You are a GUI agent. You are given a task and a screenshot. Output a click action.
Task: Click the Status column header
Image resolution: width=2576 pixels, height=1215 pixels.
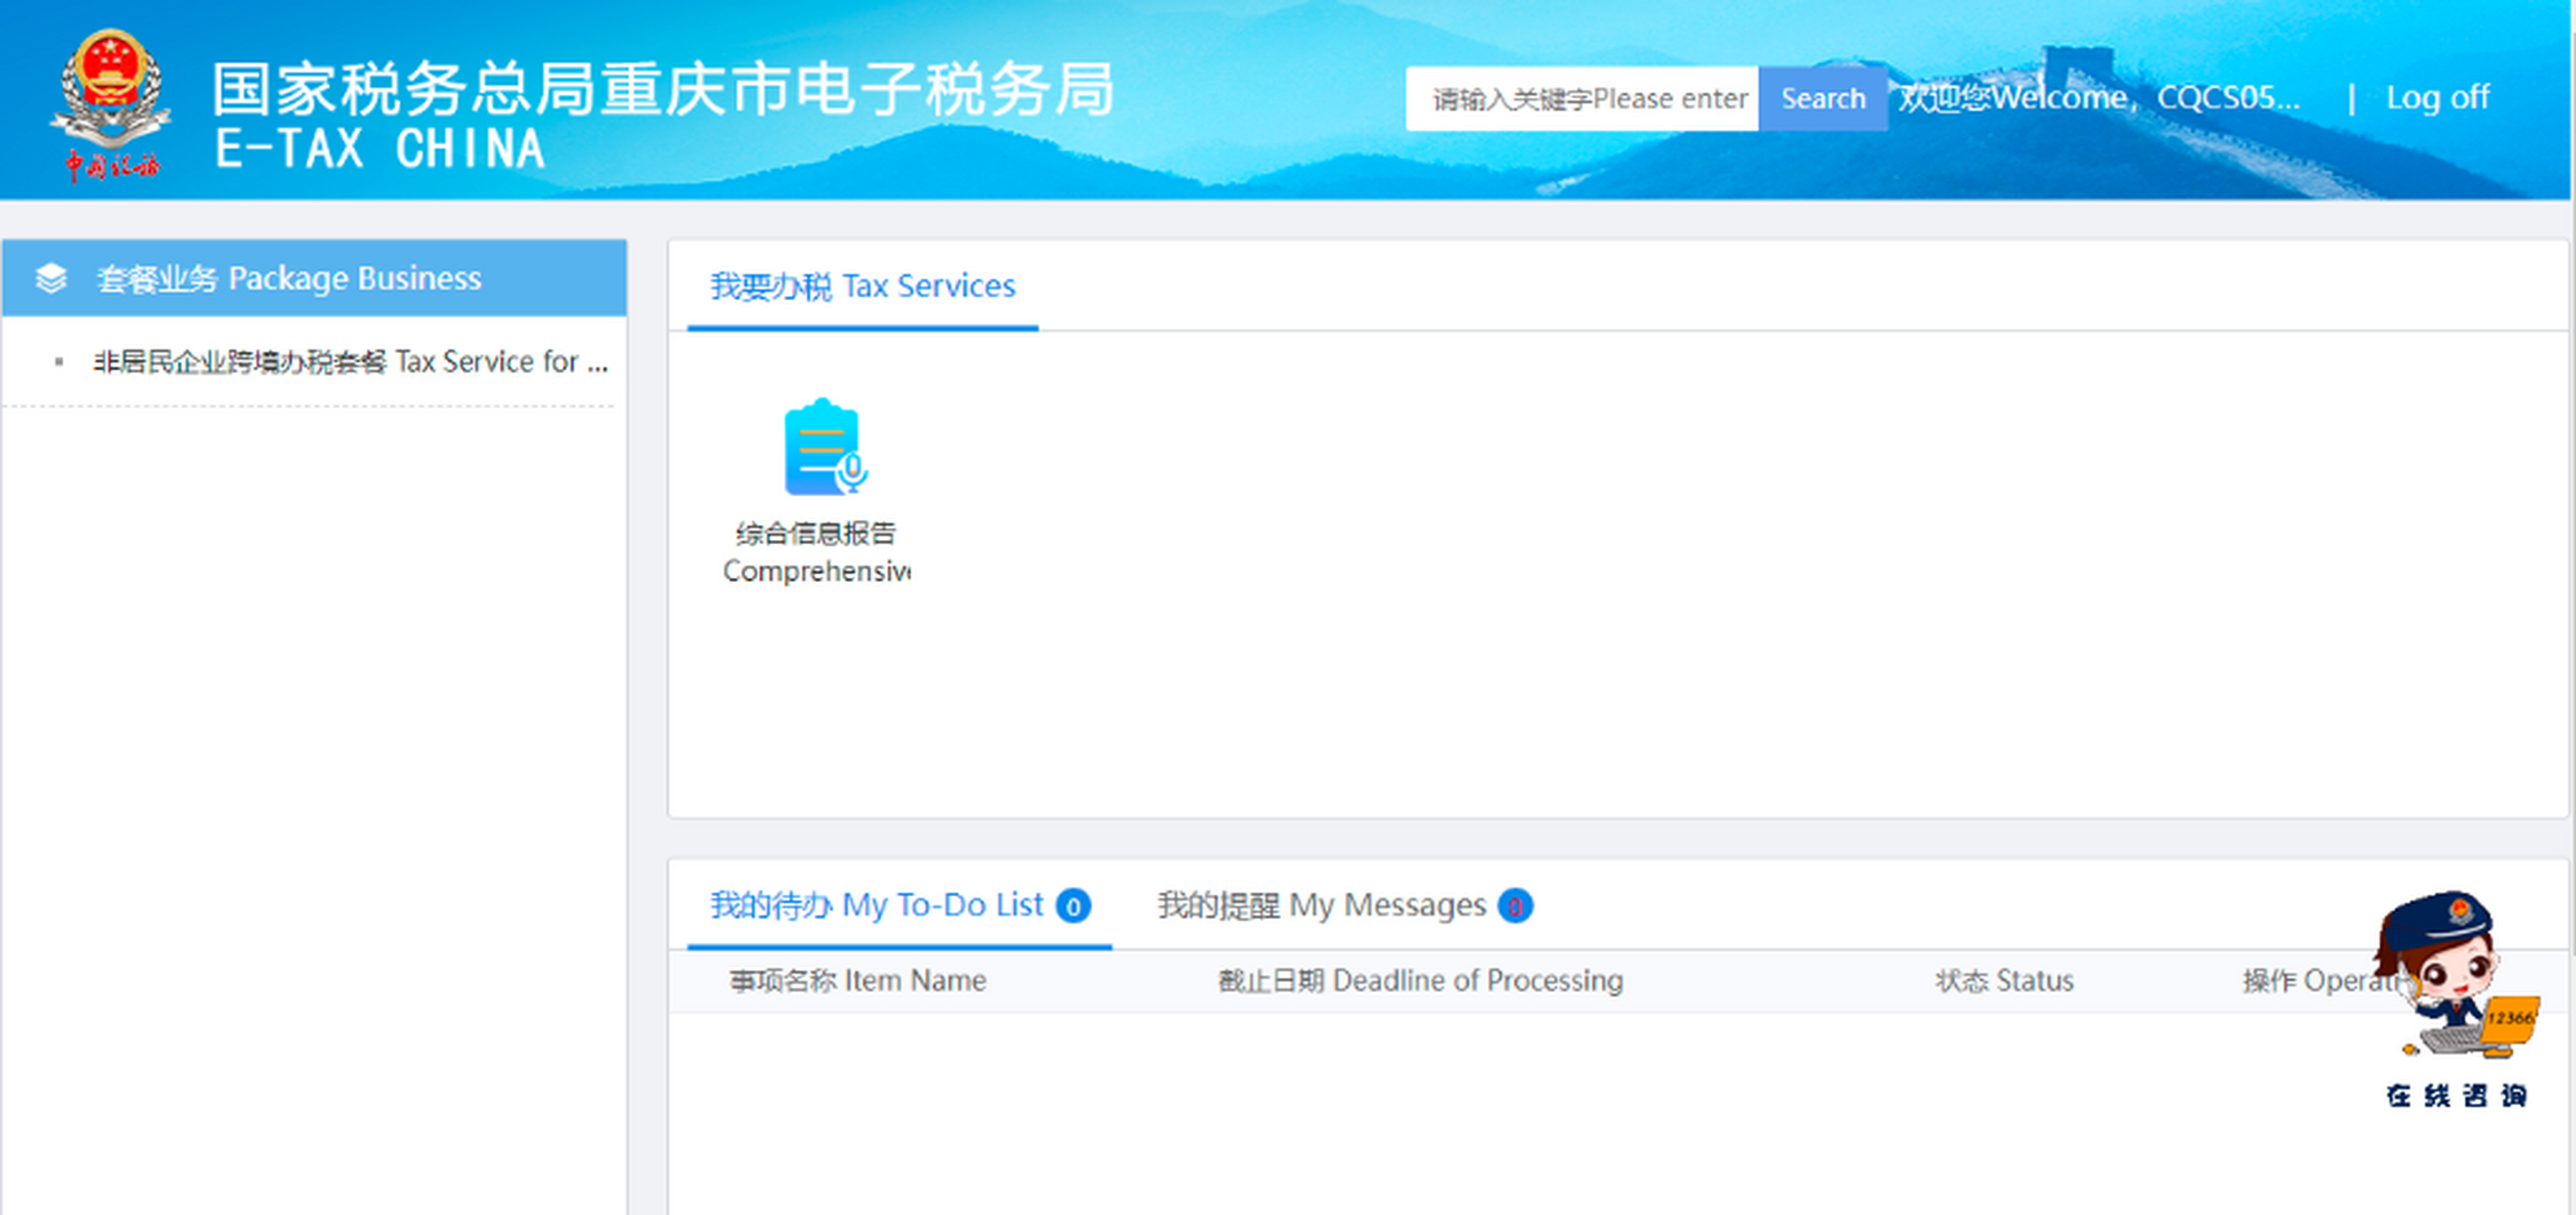2003,981
